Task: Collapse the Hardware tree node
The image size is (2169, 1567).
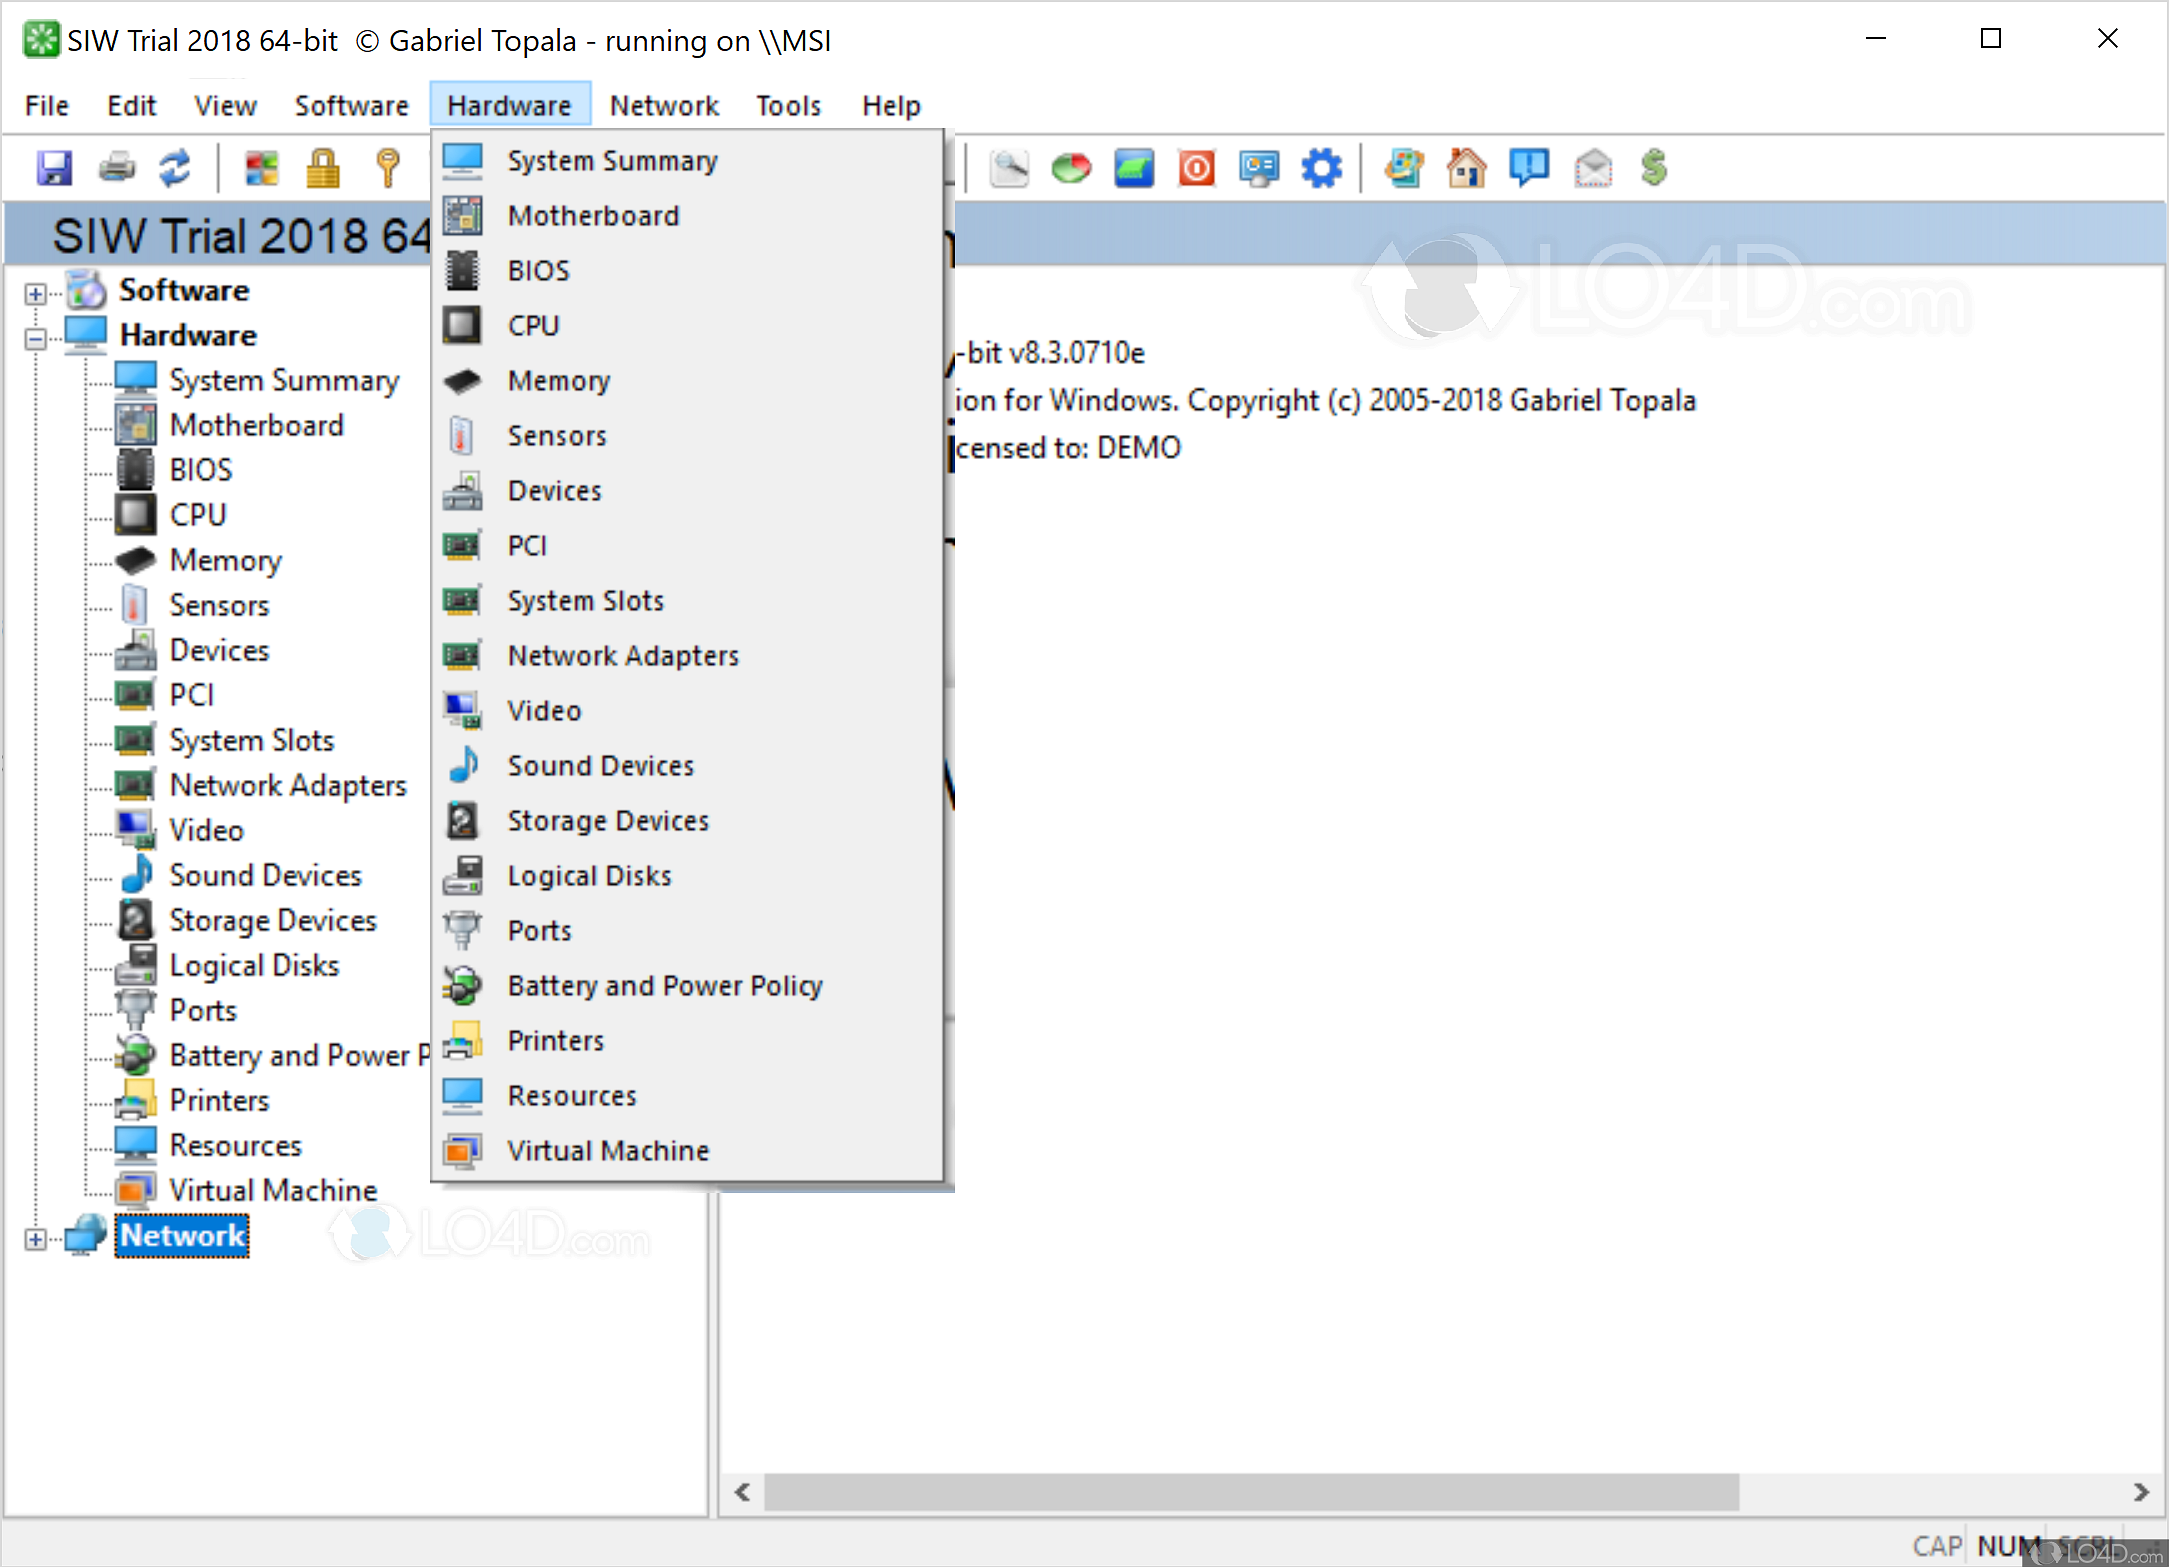Action: 34,338
